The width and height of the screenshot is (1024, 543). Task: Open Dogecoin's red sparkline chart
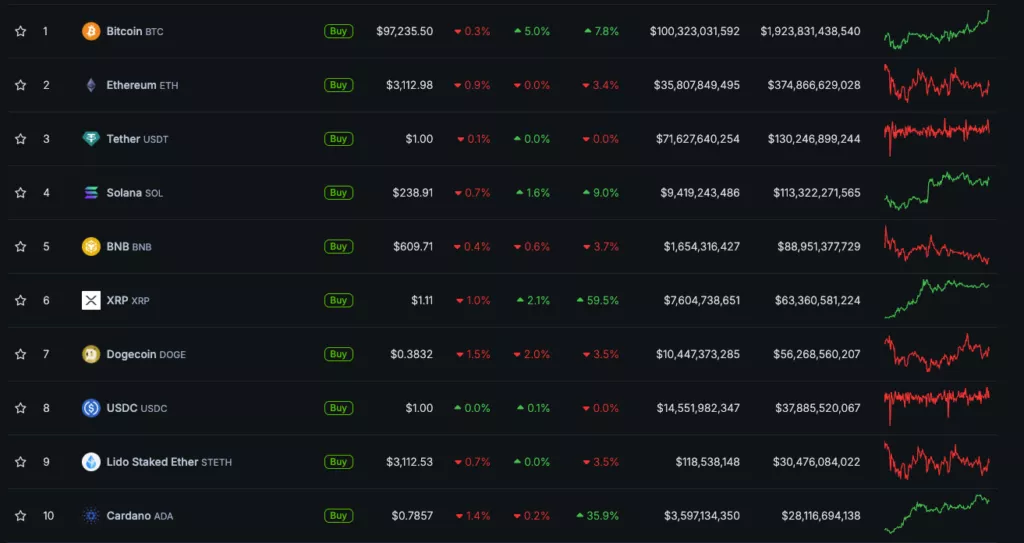pyautogui.click(x=936, y=353)
